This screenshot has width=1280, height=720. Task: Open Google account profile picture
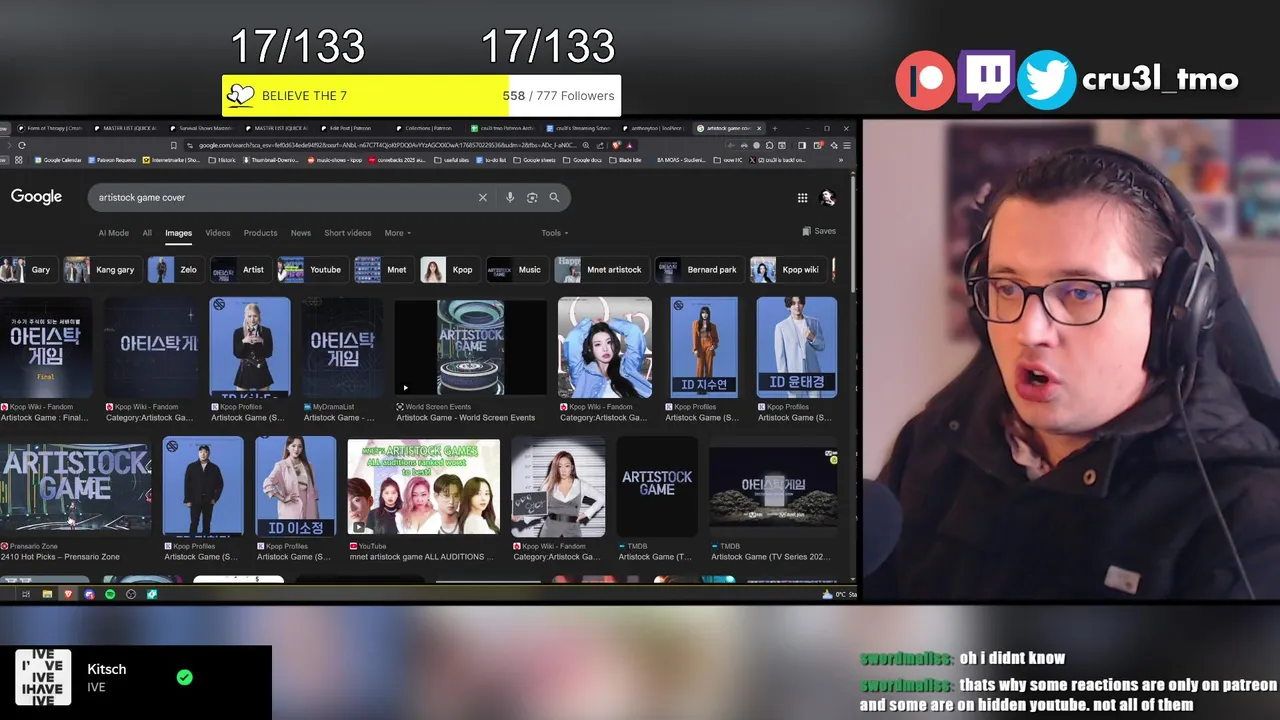(827, 198)
